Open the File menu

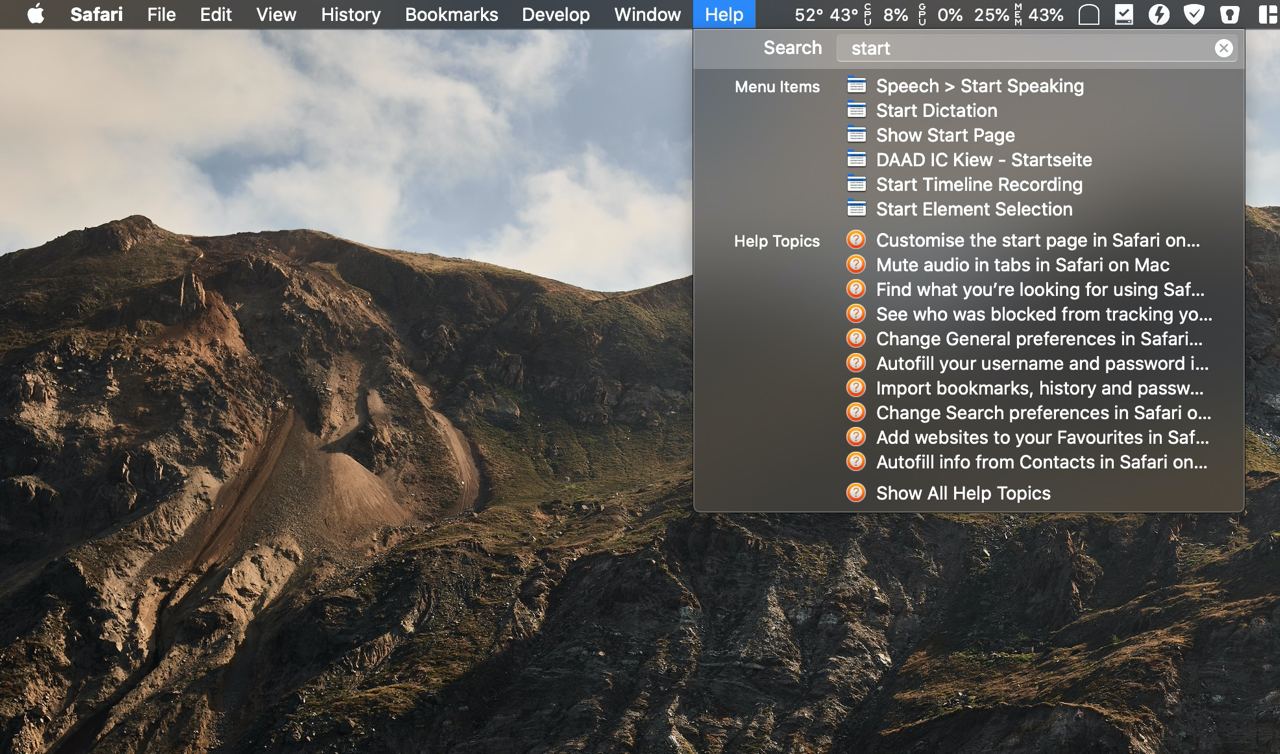point(161,14)
